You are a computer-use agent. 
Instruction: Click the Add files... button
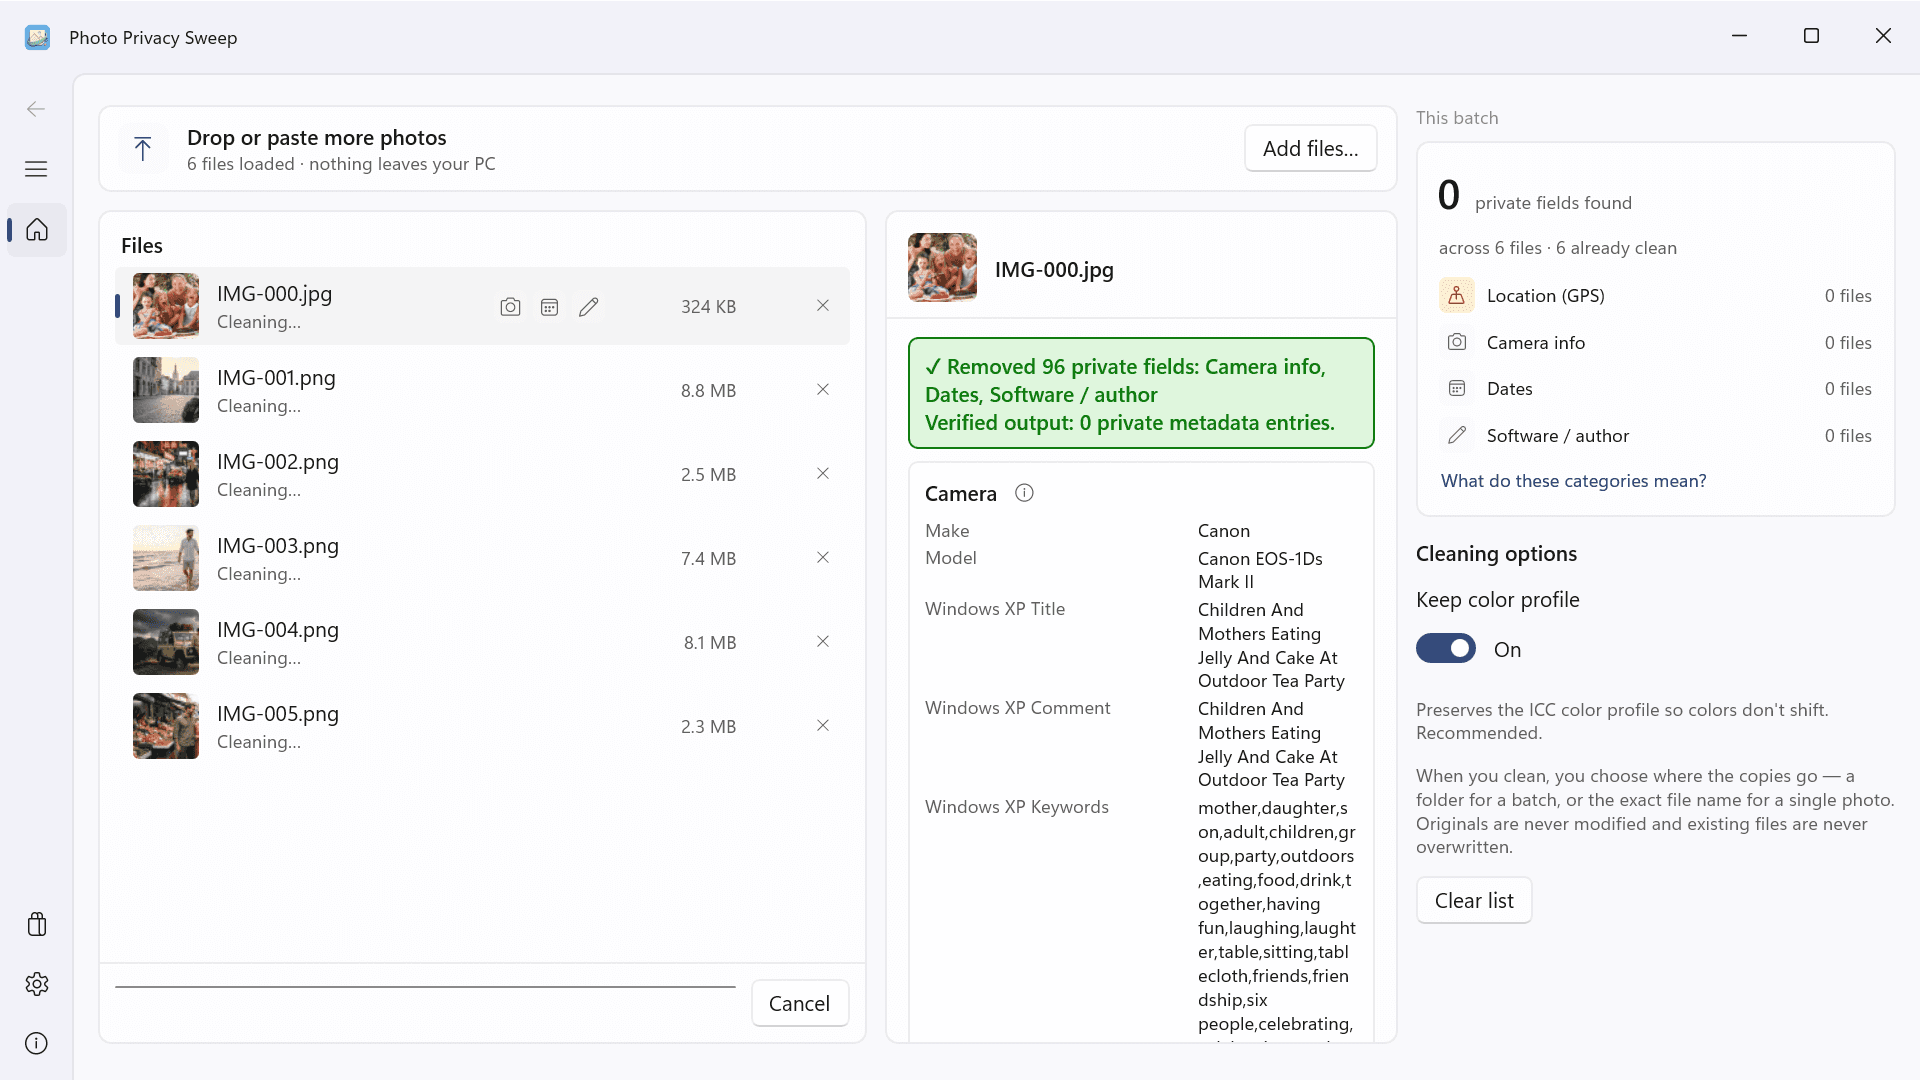(x=1310, y=149)
